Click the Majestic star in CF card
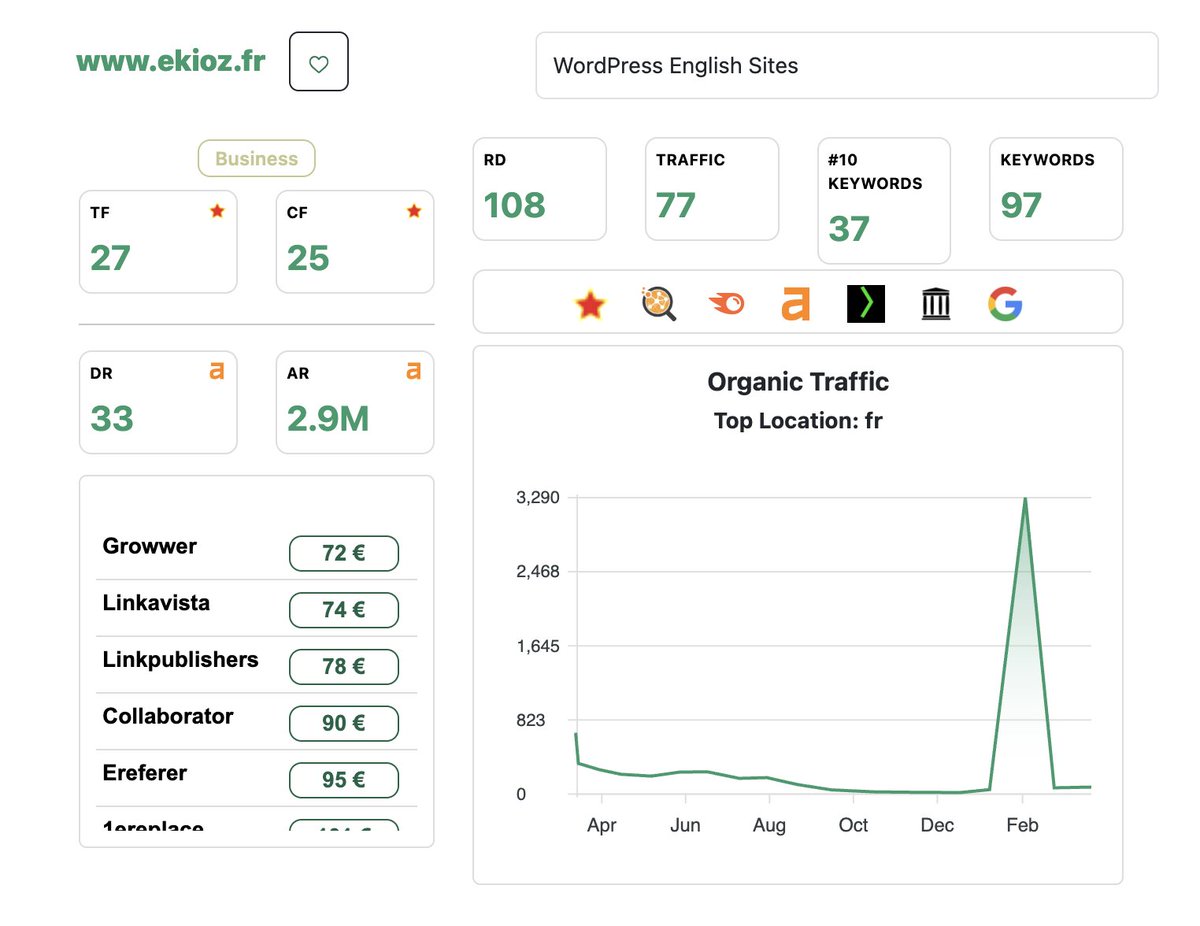The image size is (1200, 926). 414,211
